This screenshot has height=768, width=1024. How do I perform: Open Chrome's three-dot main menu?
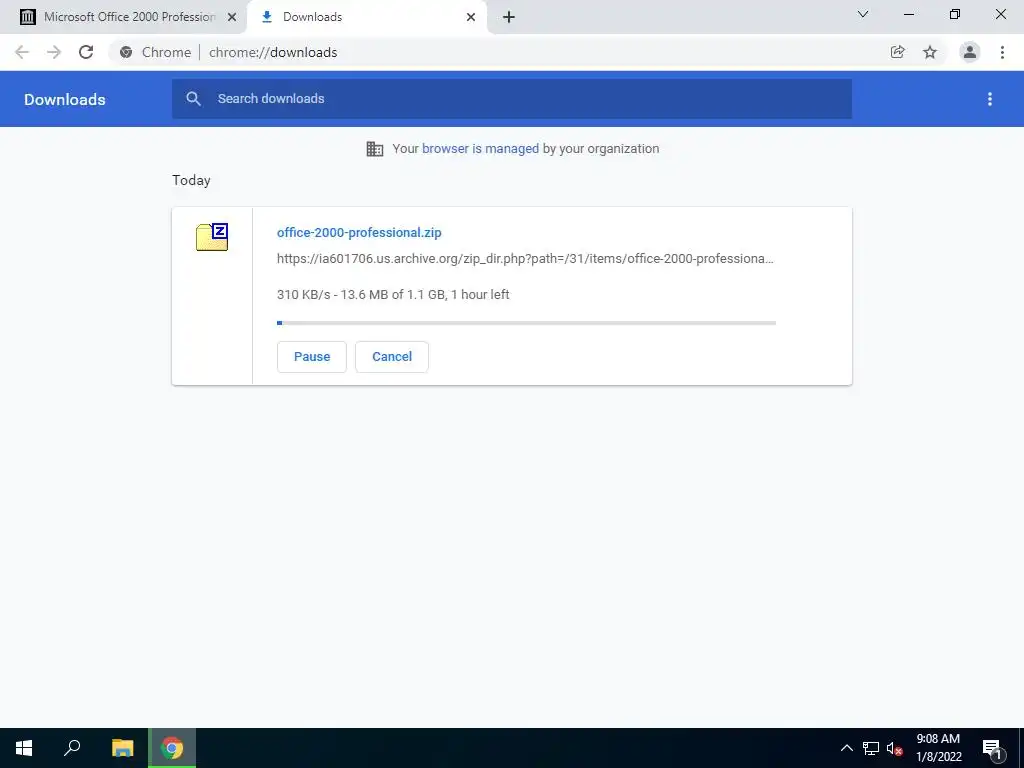click(1002, 52)
